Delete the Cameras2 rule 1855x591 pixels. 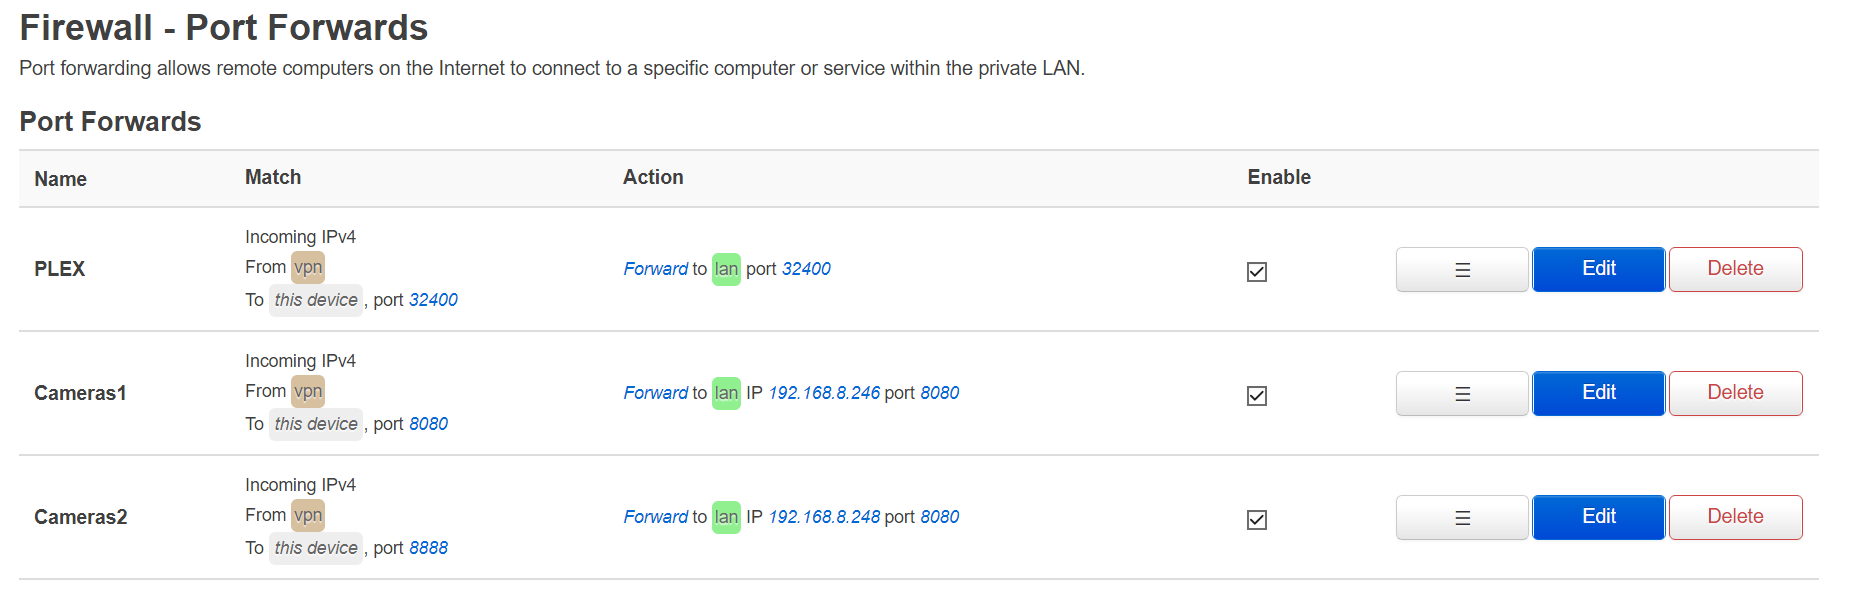click(x=1734, y=517)
